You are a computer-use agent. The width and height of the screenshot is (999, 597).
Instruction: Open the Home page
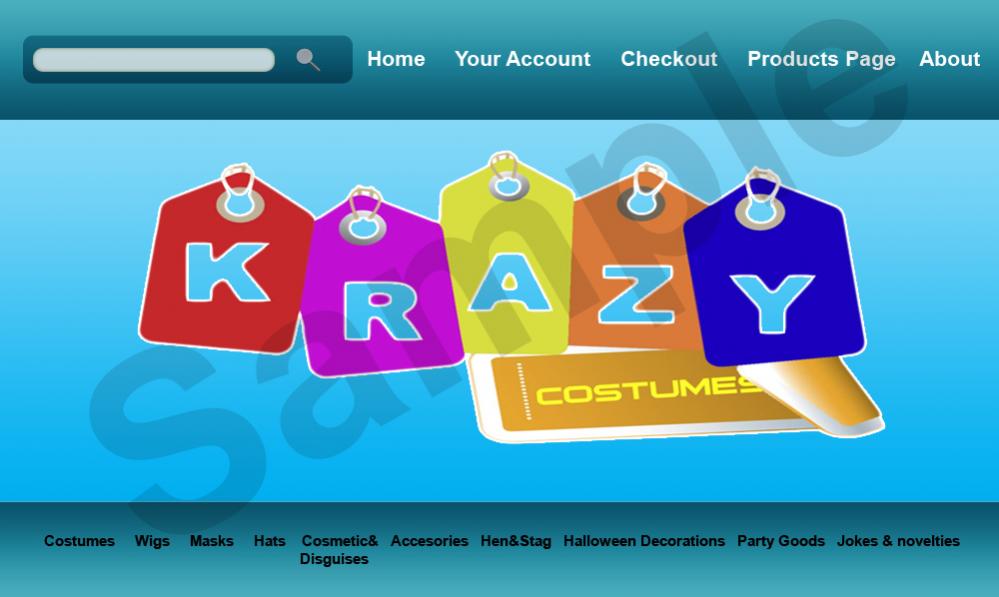[396, 59]
